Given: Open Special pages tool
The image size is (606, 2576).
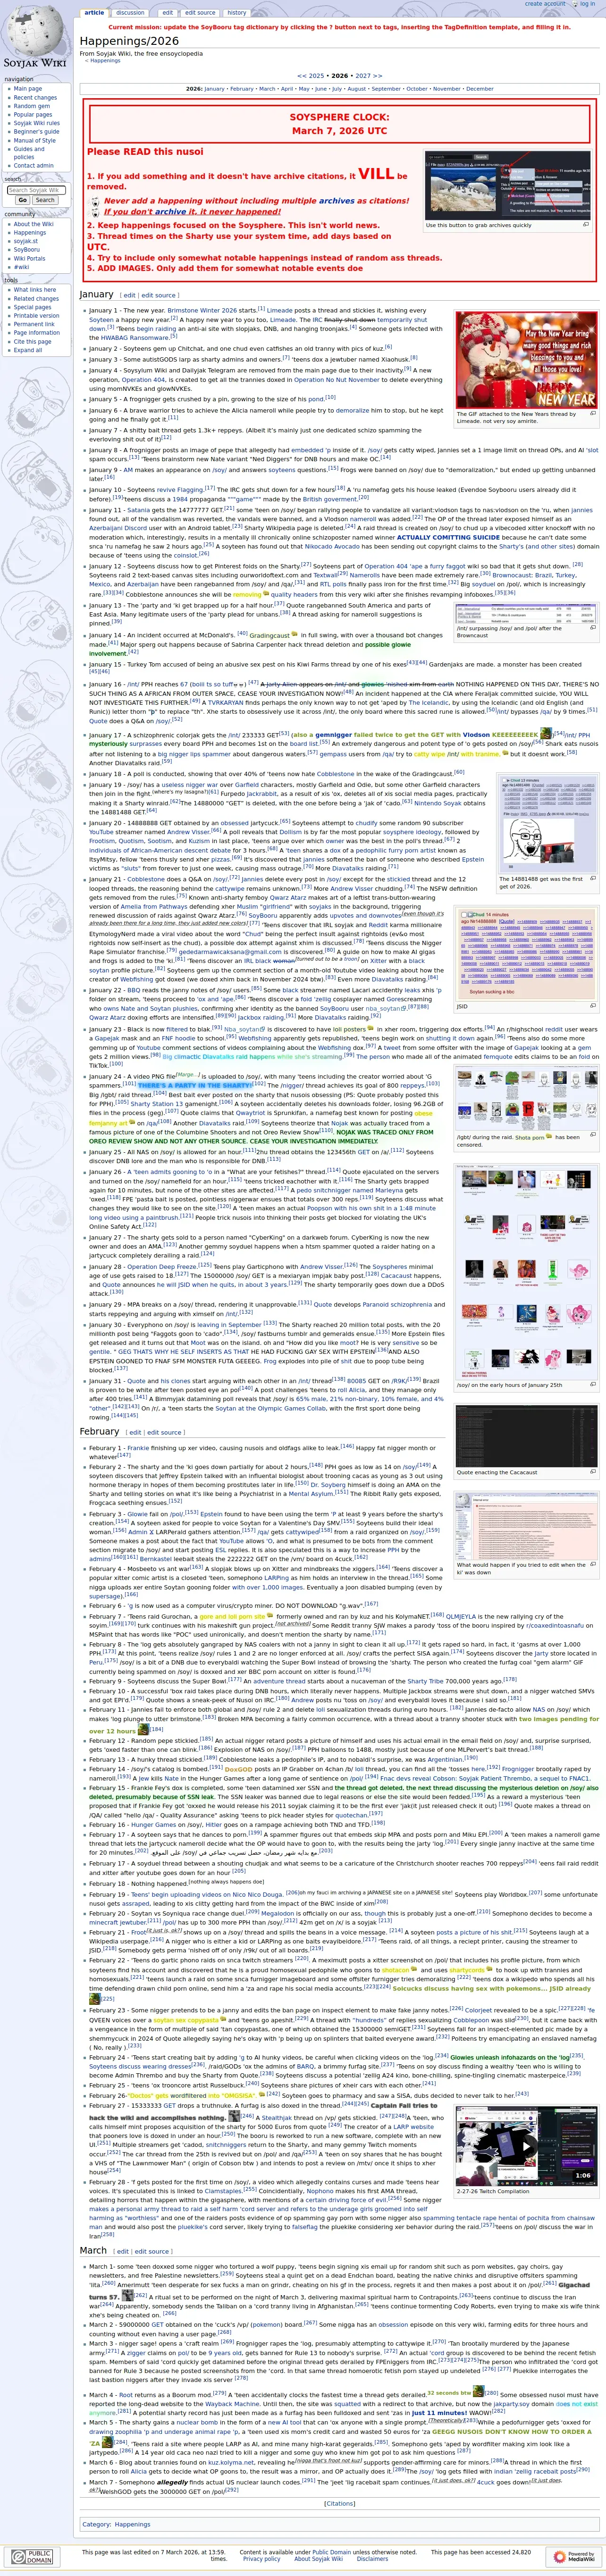Looking at the screenshot, I should click(x=32, y=307).
